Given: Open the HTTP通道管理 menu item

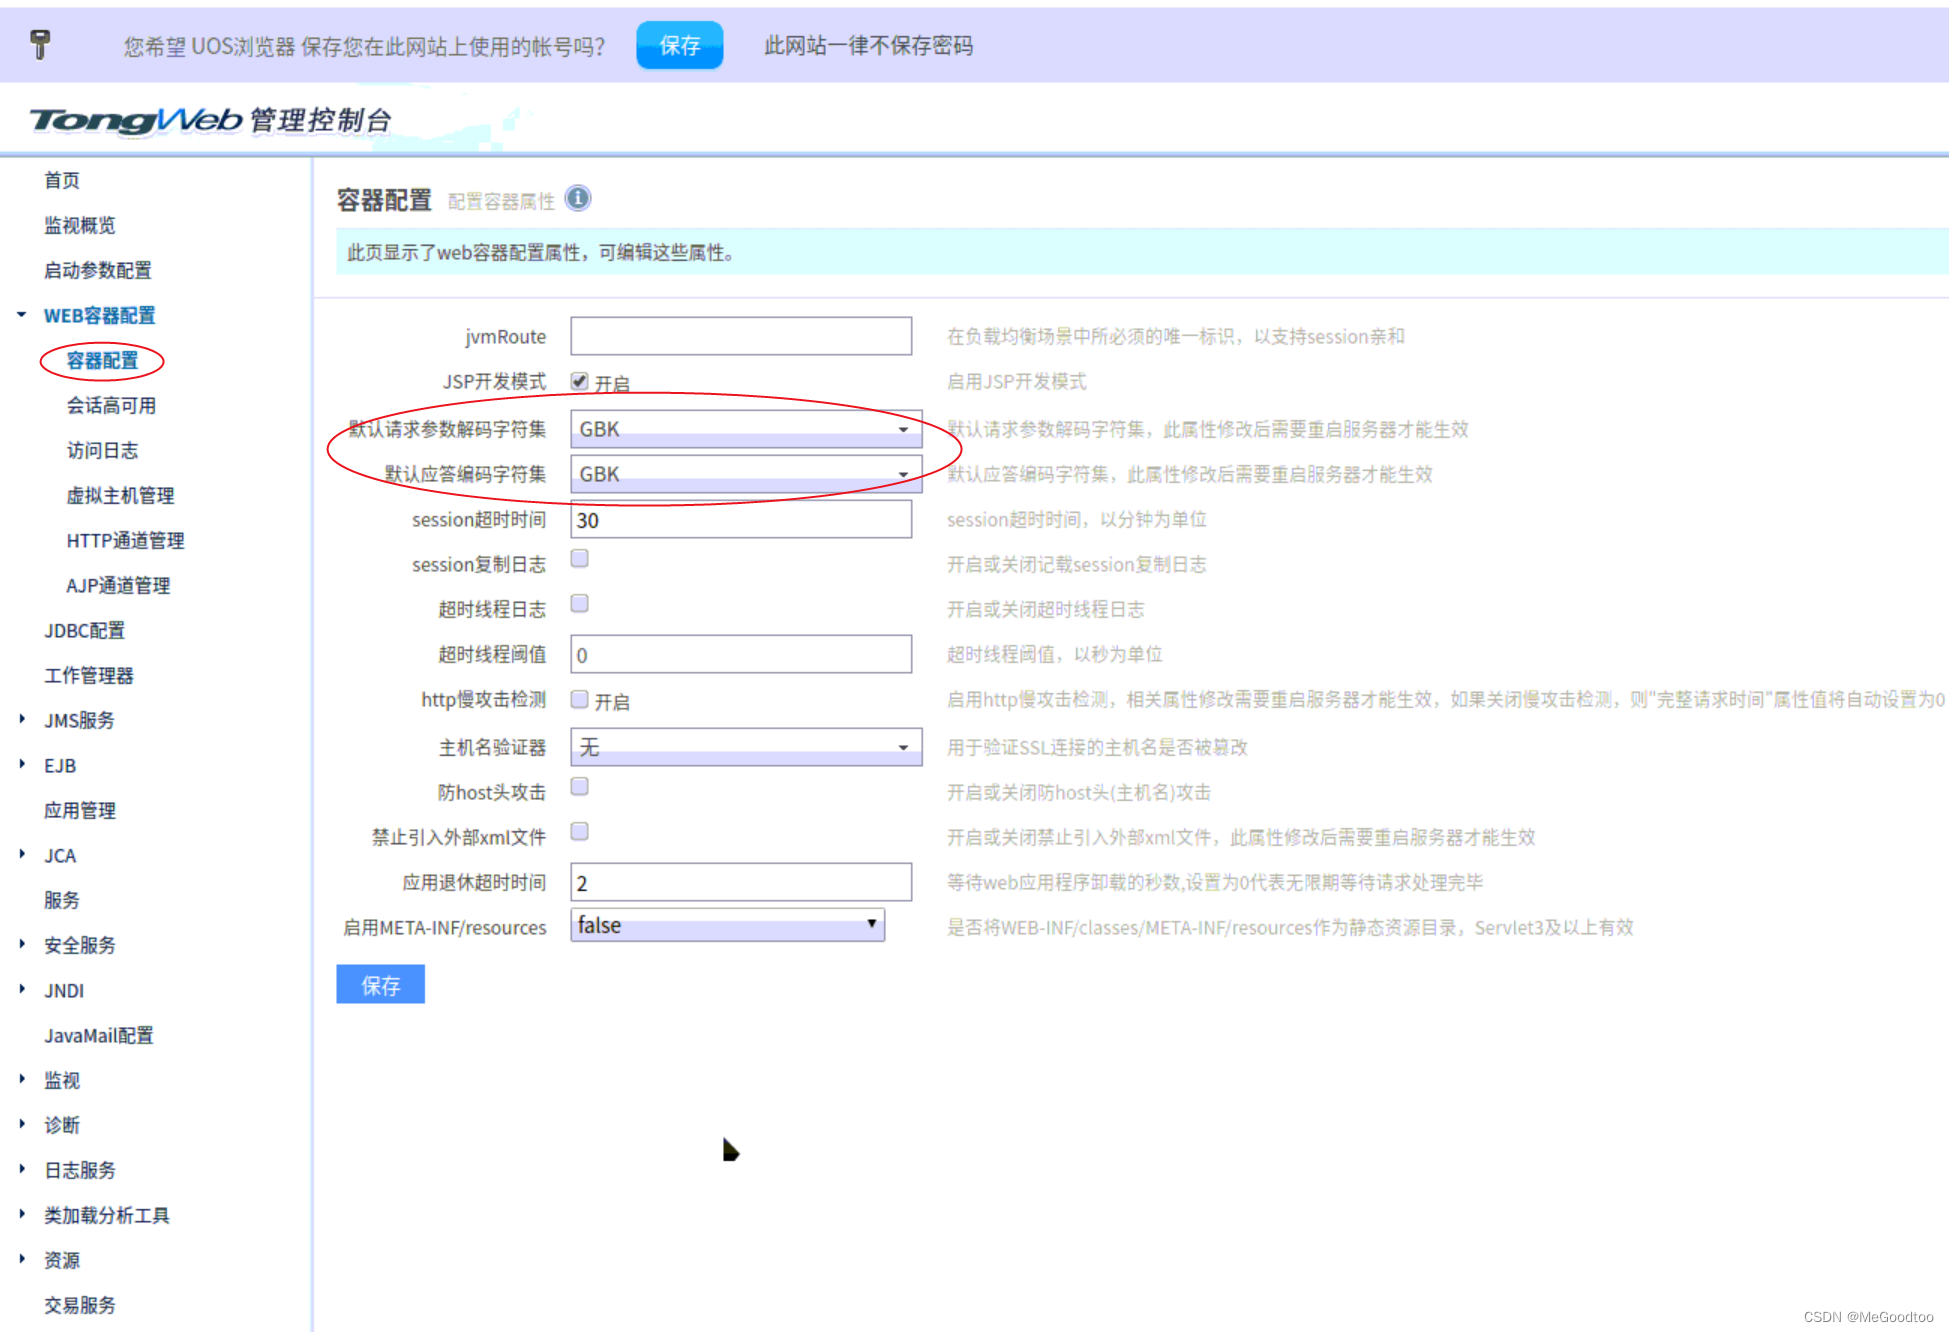Looking at the screenshot, I should tap(125, 540).
